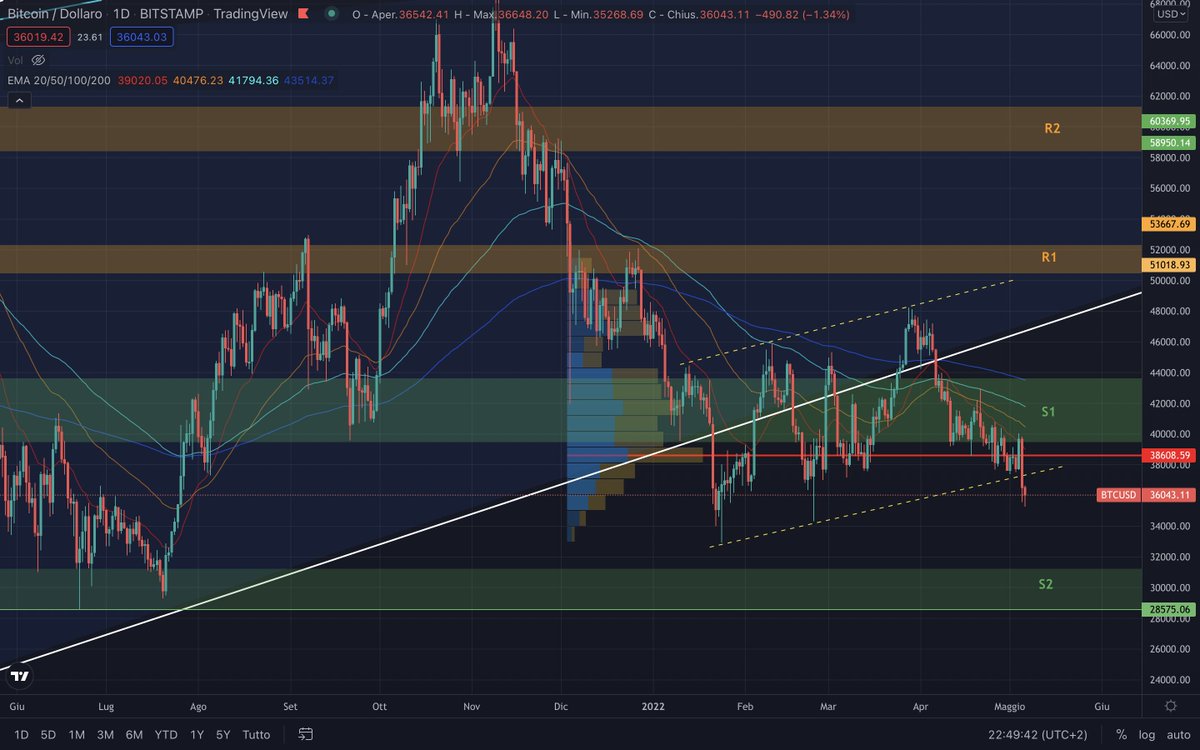1200x750 pixels.
Task: Select the 3M time range
Action: pos(105,734)
